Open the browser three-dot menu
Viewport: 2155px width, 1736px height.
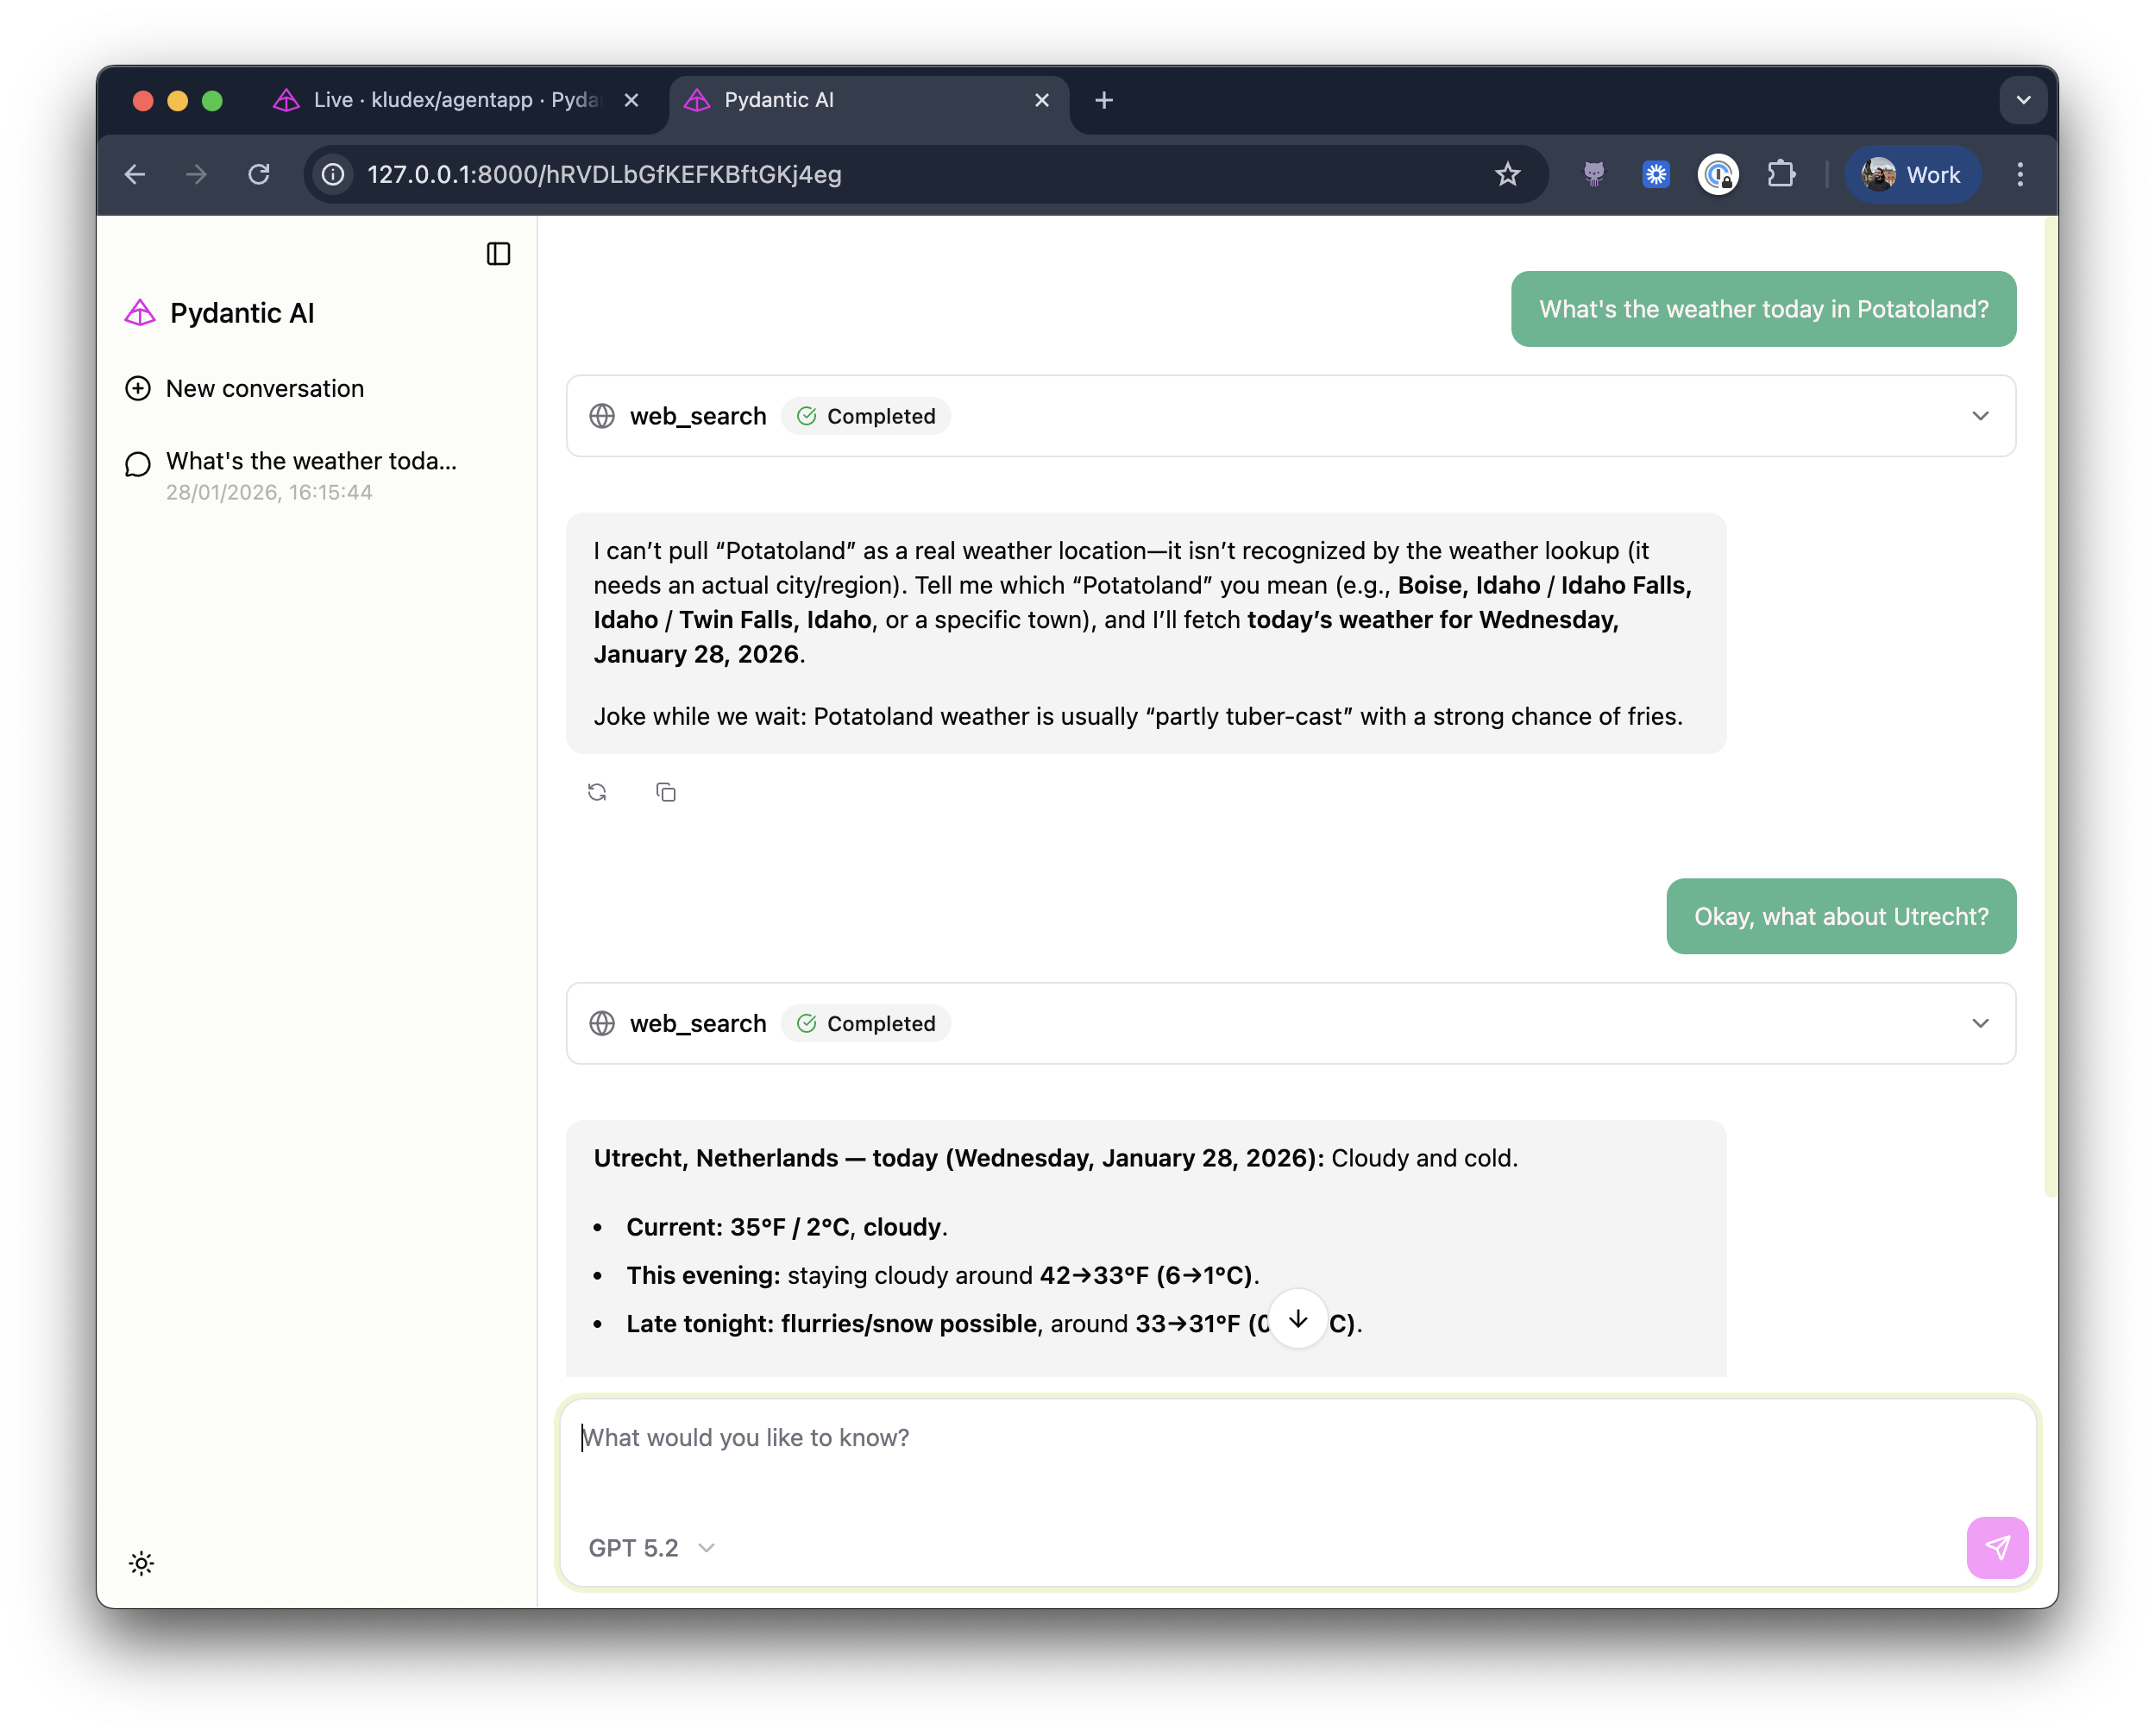2020,174
